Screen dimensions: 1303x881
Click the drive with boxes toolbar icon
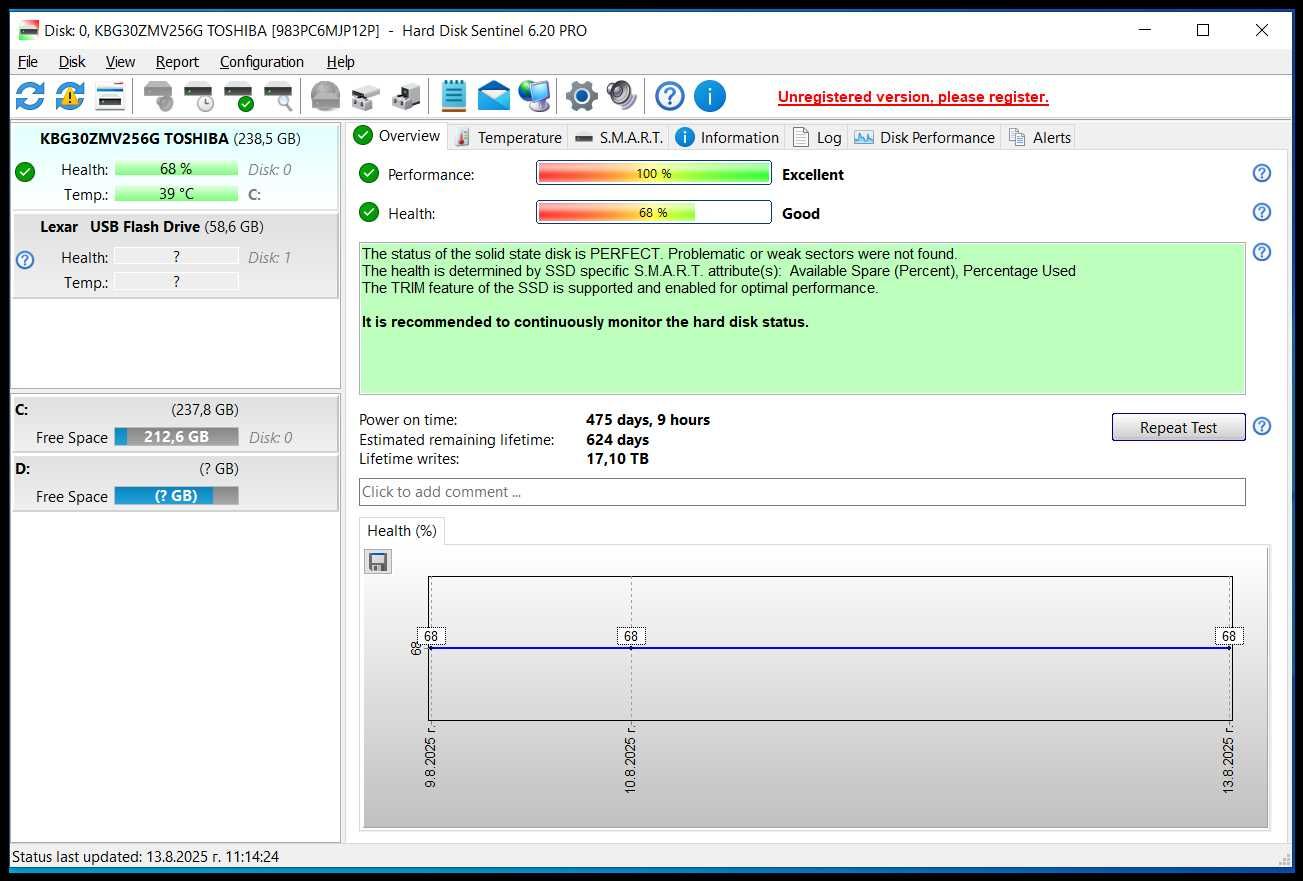pyautogui.click(x=366, y=96)
